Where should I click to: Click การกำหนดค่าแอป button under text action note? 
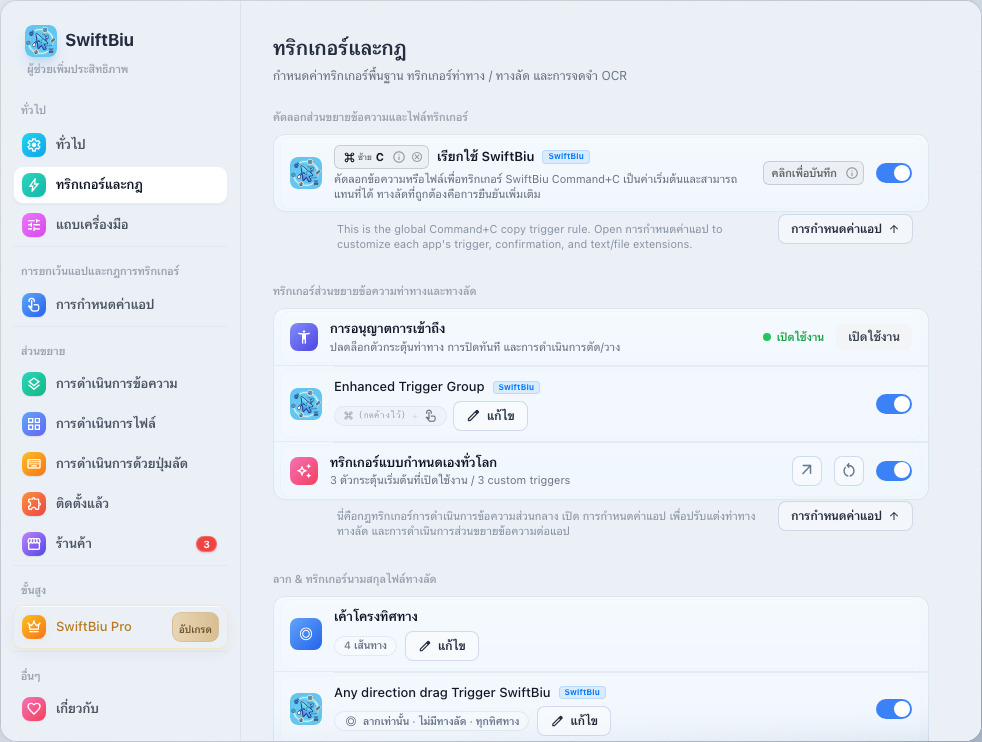(x=845, y=517)
